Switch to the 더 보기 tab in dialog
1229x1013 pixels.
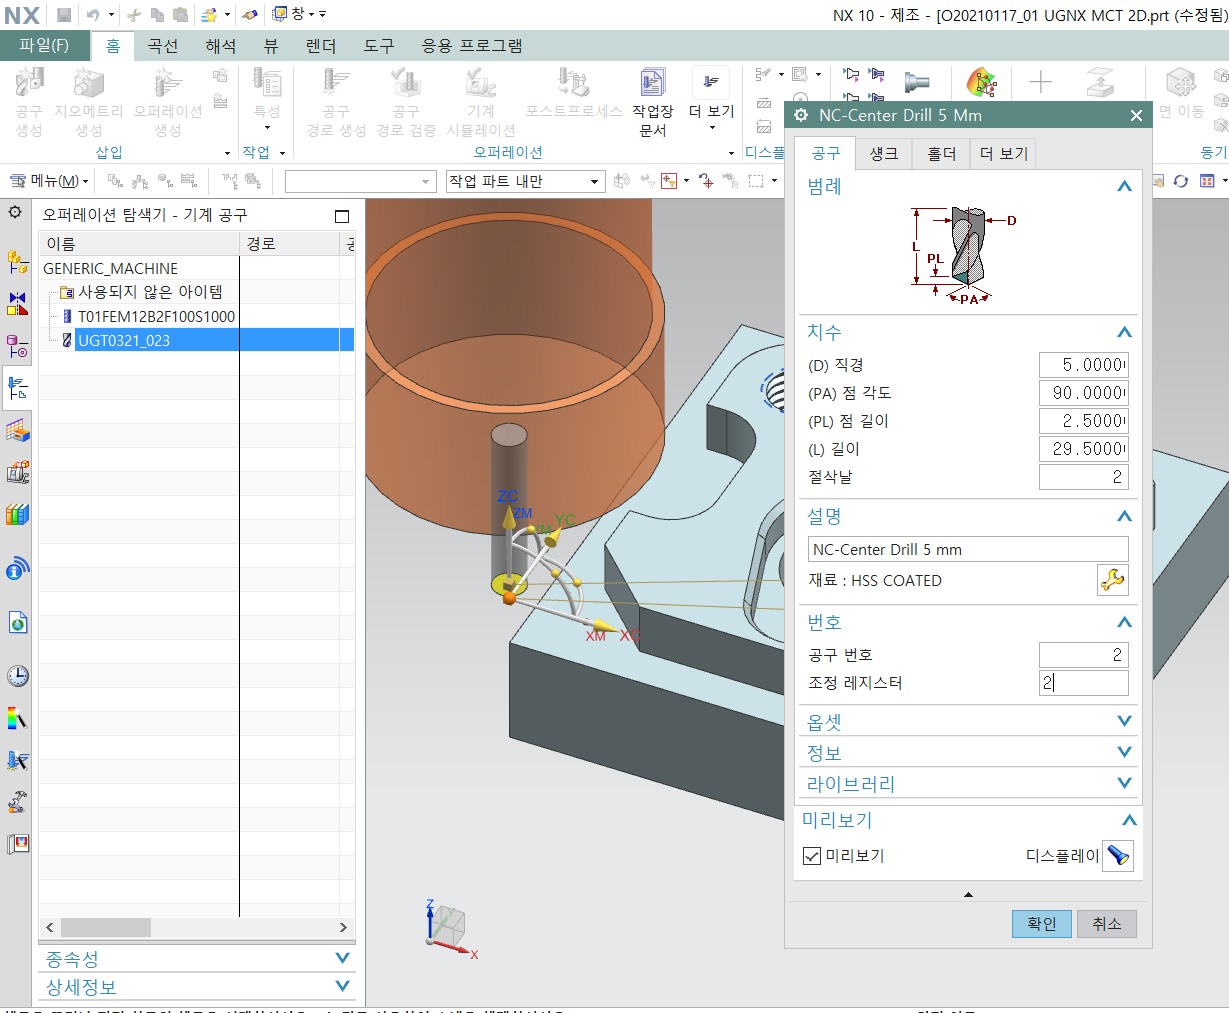click(x=1003, y=153)
